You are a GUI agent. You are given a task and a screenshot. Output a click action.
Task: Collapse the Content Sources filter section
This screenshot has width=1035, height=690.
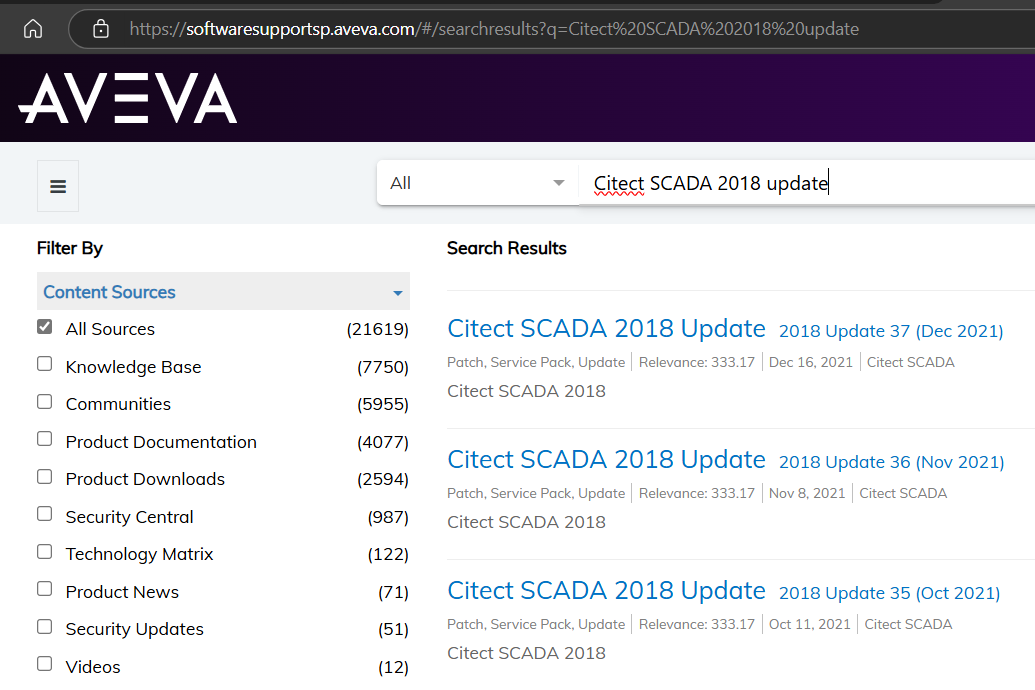(x=223, y=291)
